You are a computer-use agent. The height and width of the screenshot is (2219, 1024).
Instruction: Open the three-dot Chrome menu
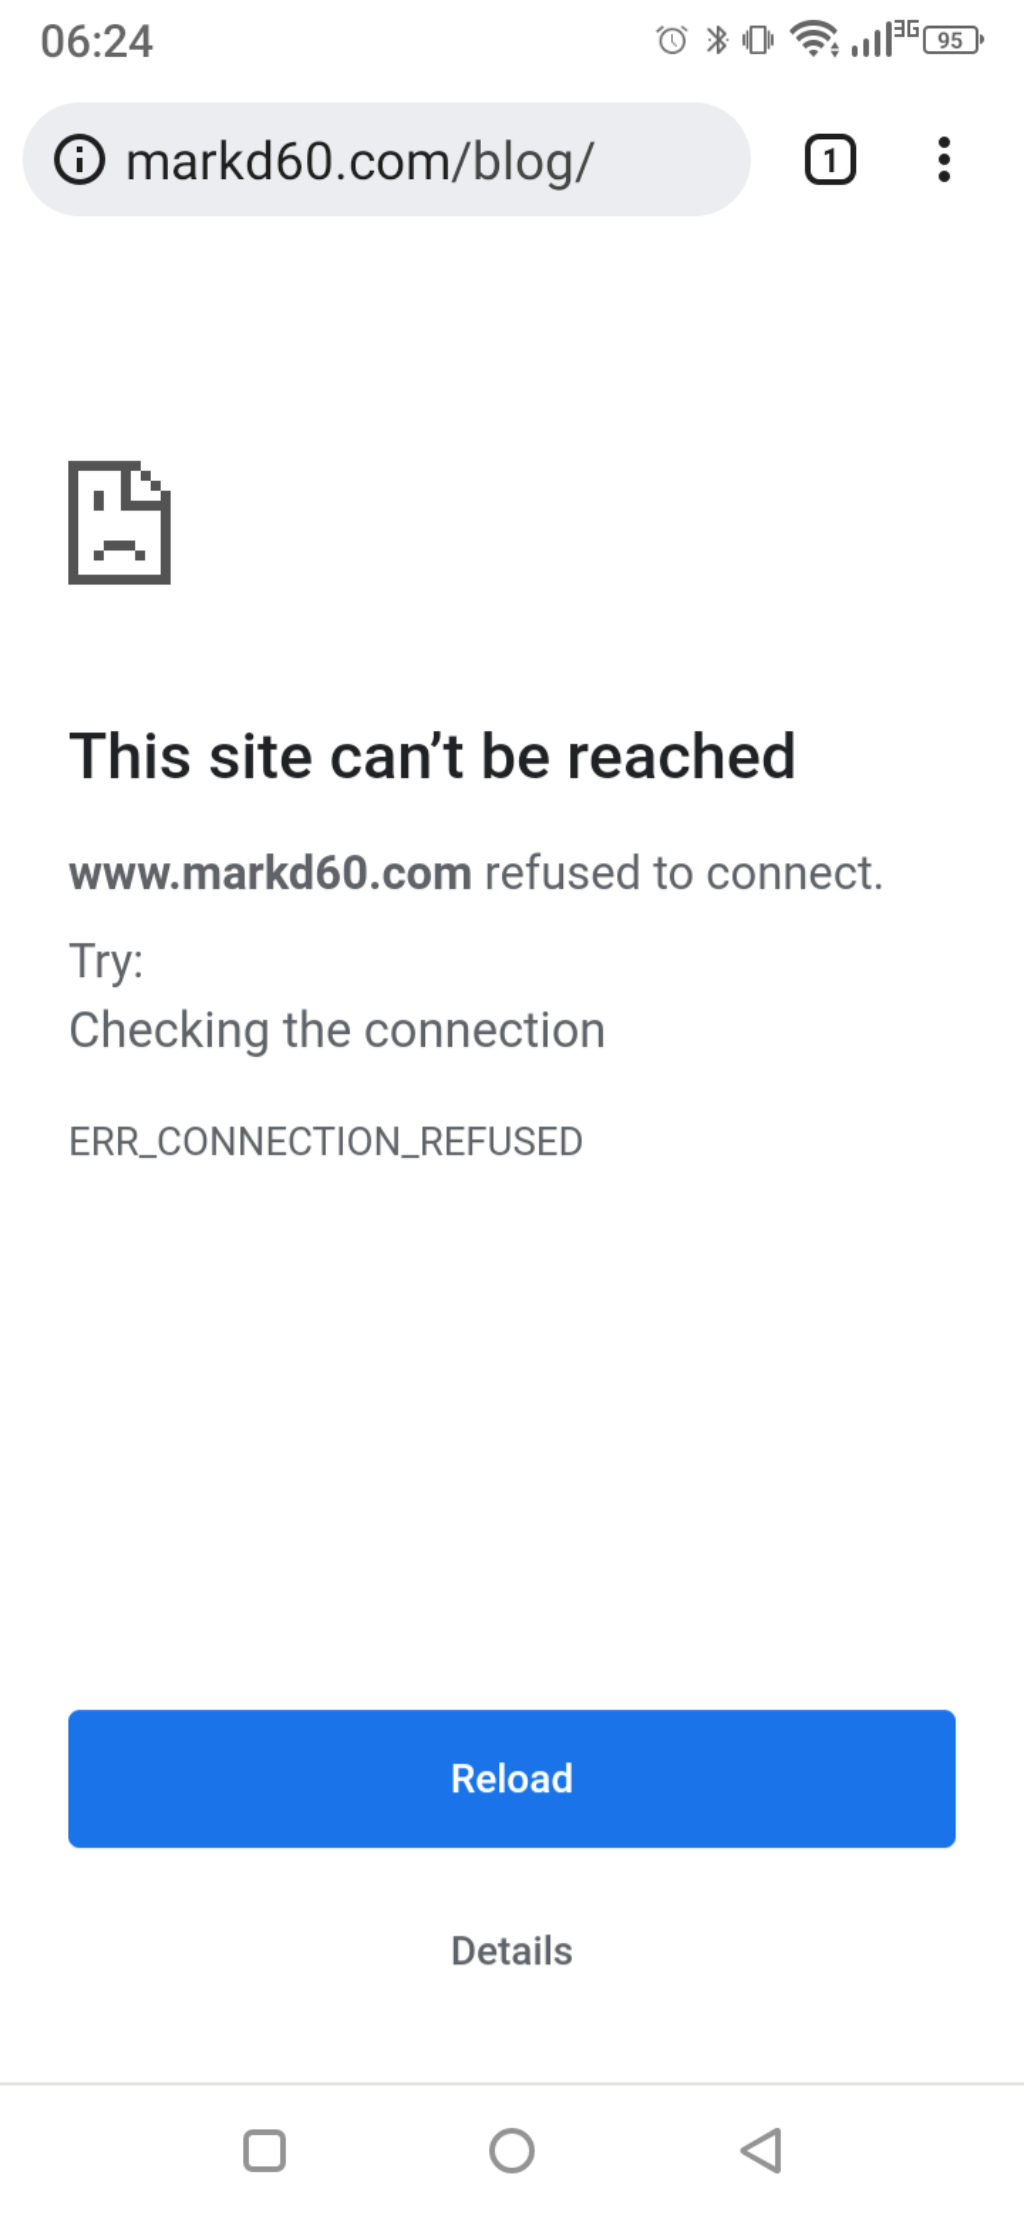[943, 160]
